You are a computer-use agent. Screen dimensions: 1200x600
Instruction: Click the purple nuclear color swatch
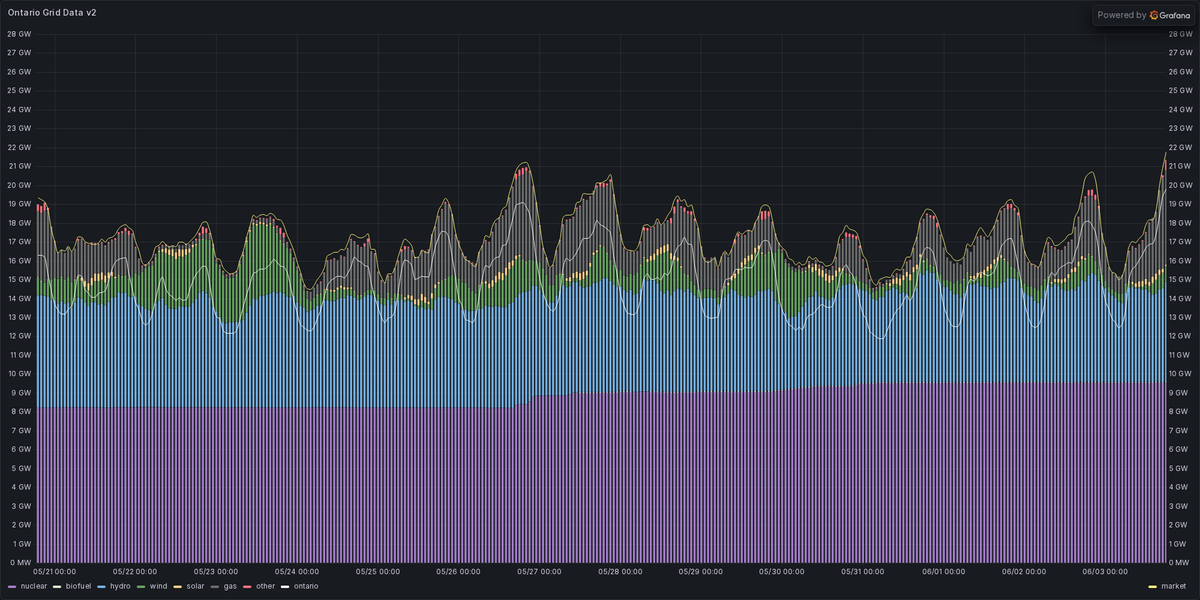12,586
